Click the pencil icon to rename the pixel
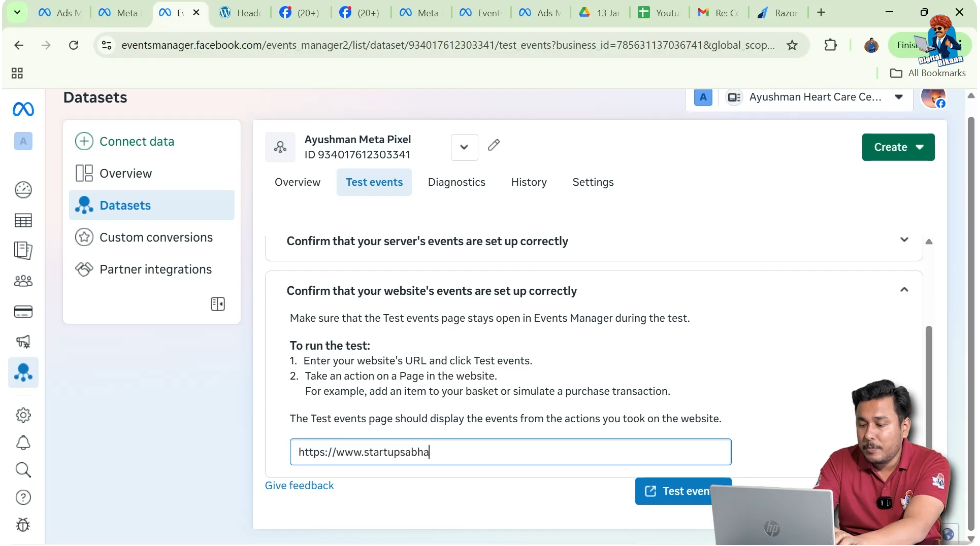The height and width of the screenshot is (546, 980). [494, 145]
